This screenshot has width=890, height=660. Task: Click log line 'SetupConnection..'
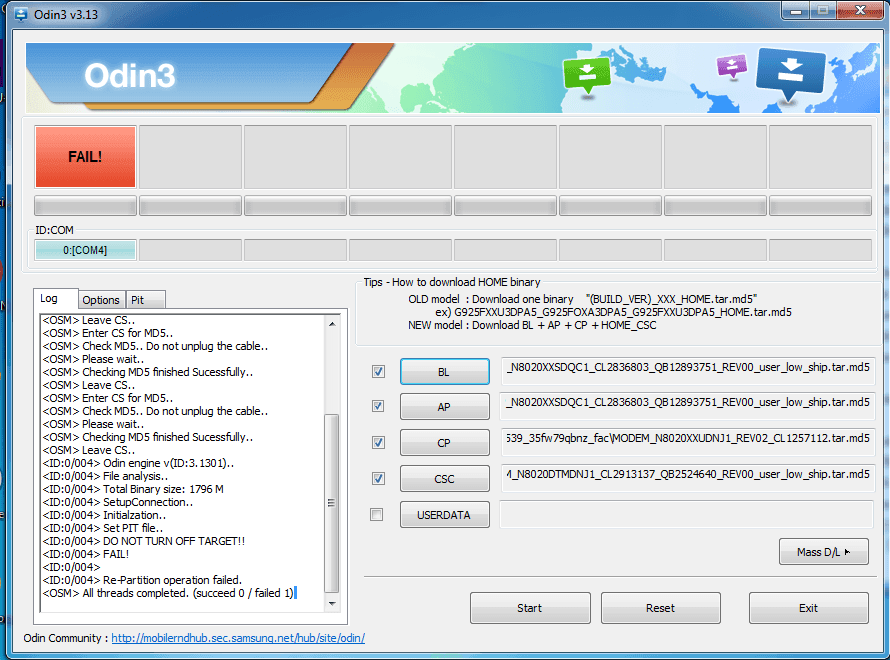117,502
